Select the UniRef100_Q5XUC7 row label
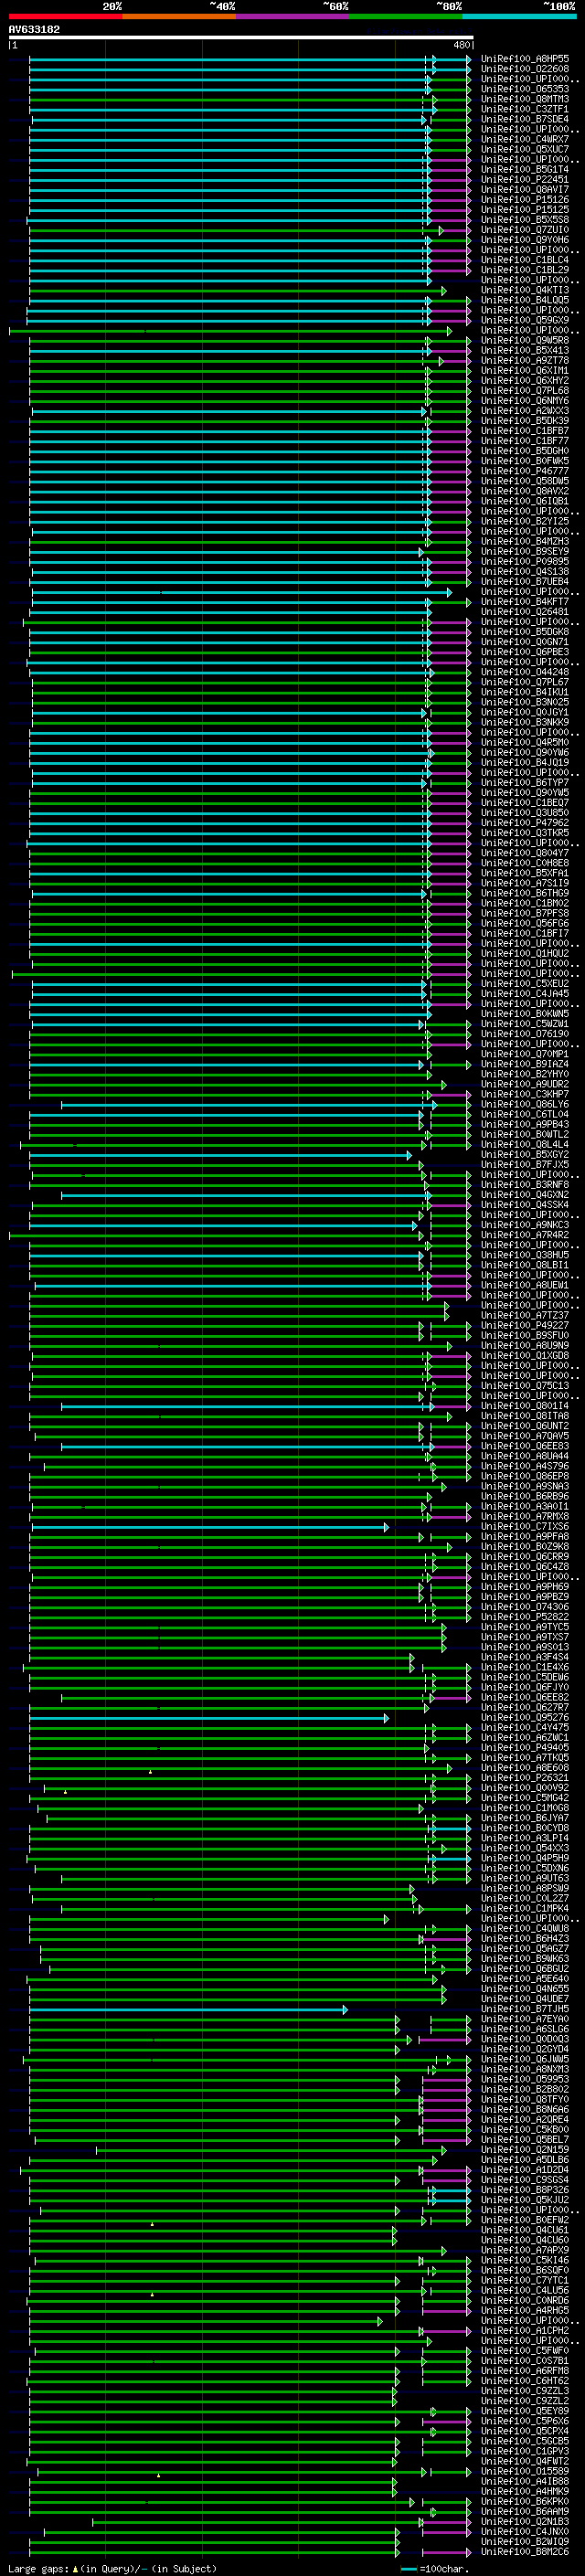585x2576 pixels. coord(525,149)
